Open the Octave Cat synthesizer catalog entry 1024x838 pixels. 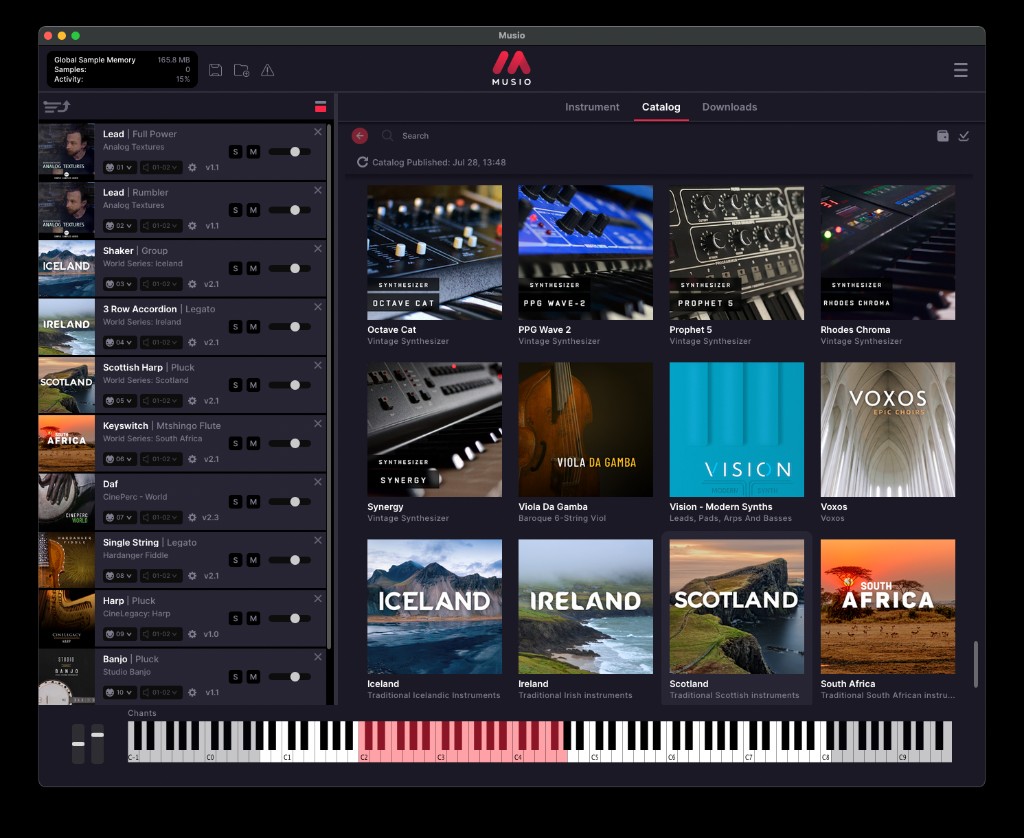point(434,265)
